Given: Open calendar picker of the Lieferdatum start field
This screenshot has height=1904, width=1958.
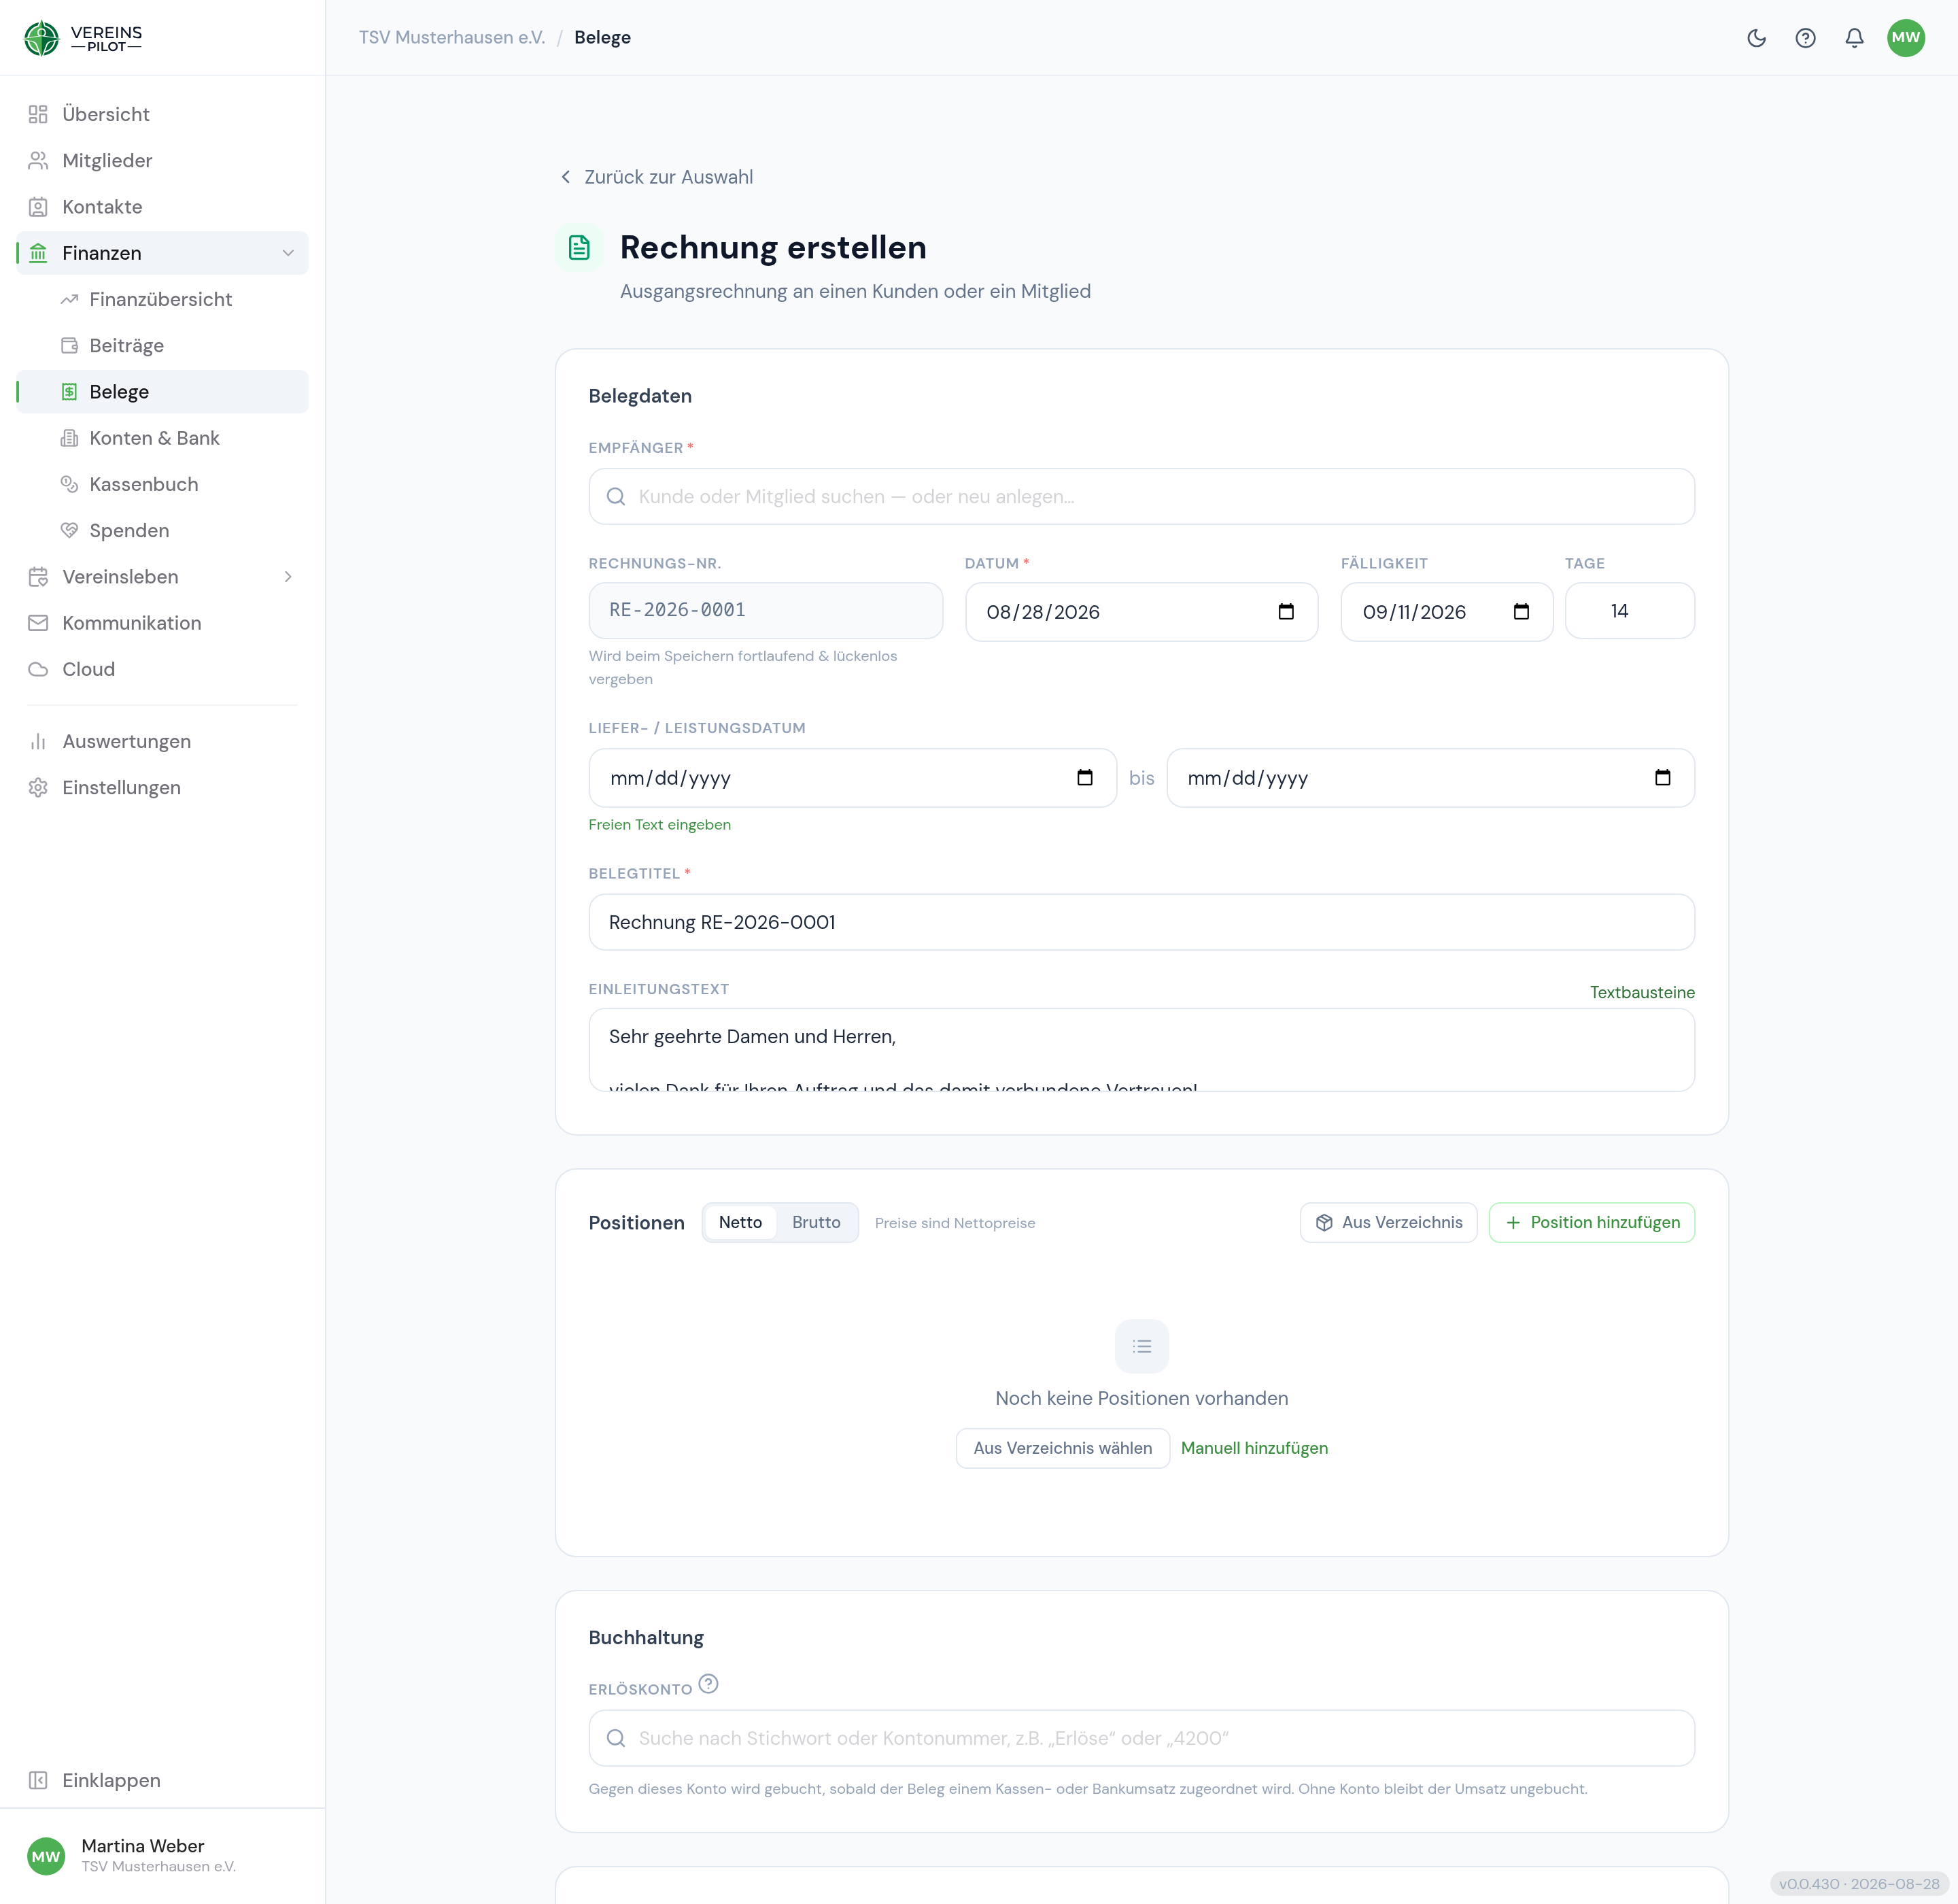Looking at the screenshot, I should (1085, 778).
